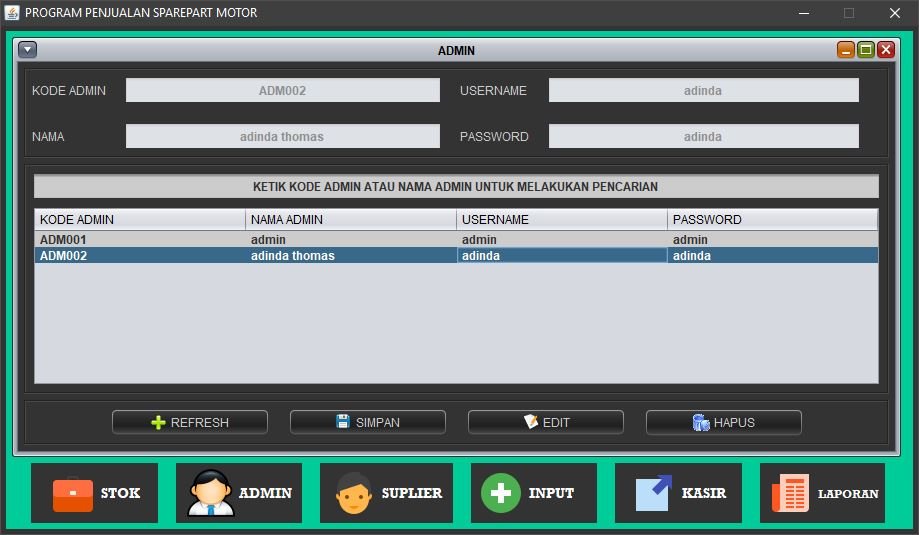Click the Nama input field
Image resolution: width=919 pixels, height=535 pixels.
282,136
